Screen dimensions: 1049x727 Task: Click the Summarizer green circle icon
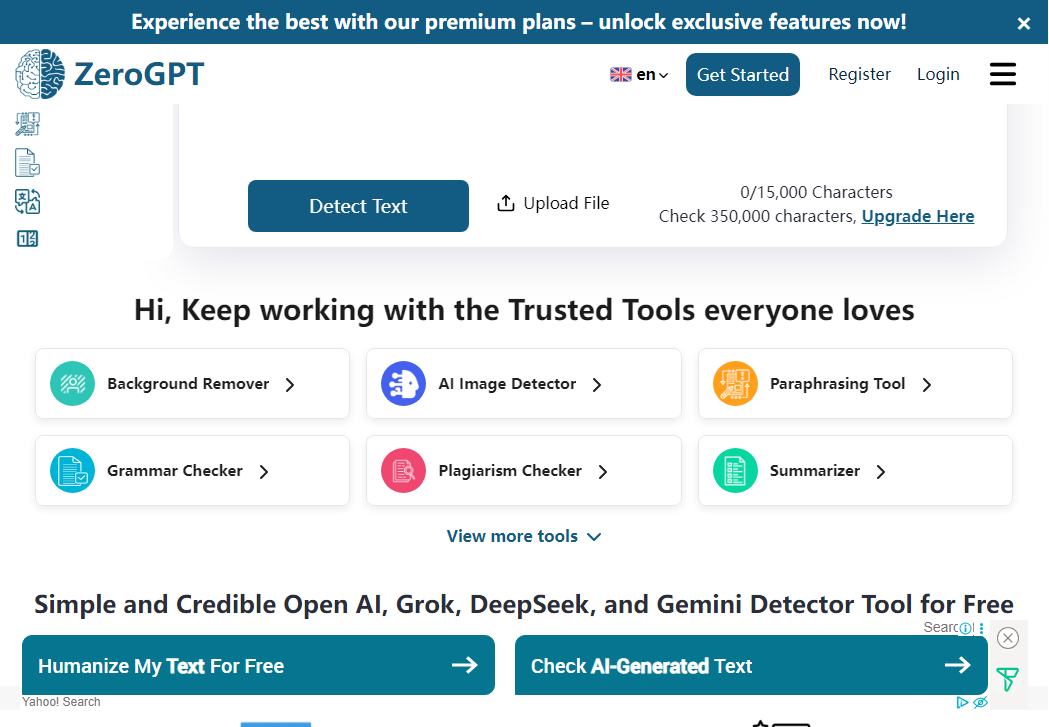pyautogui.click(x=735, y=470)
